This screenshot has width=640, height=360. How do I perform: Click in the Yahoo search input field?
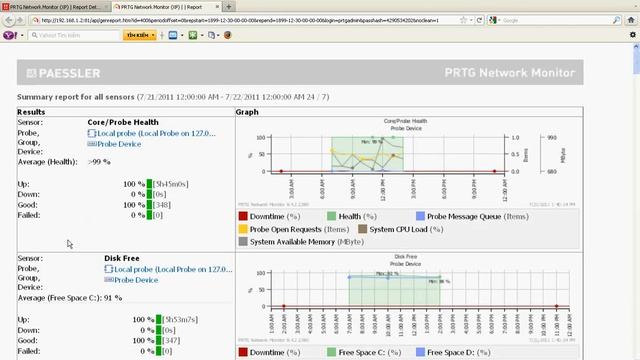(74, 36)
